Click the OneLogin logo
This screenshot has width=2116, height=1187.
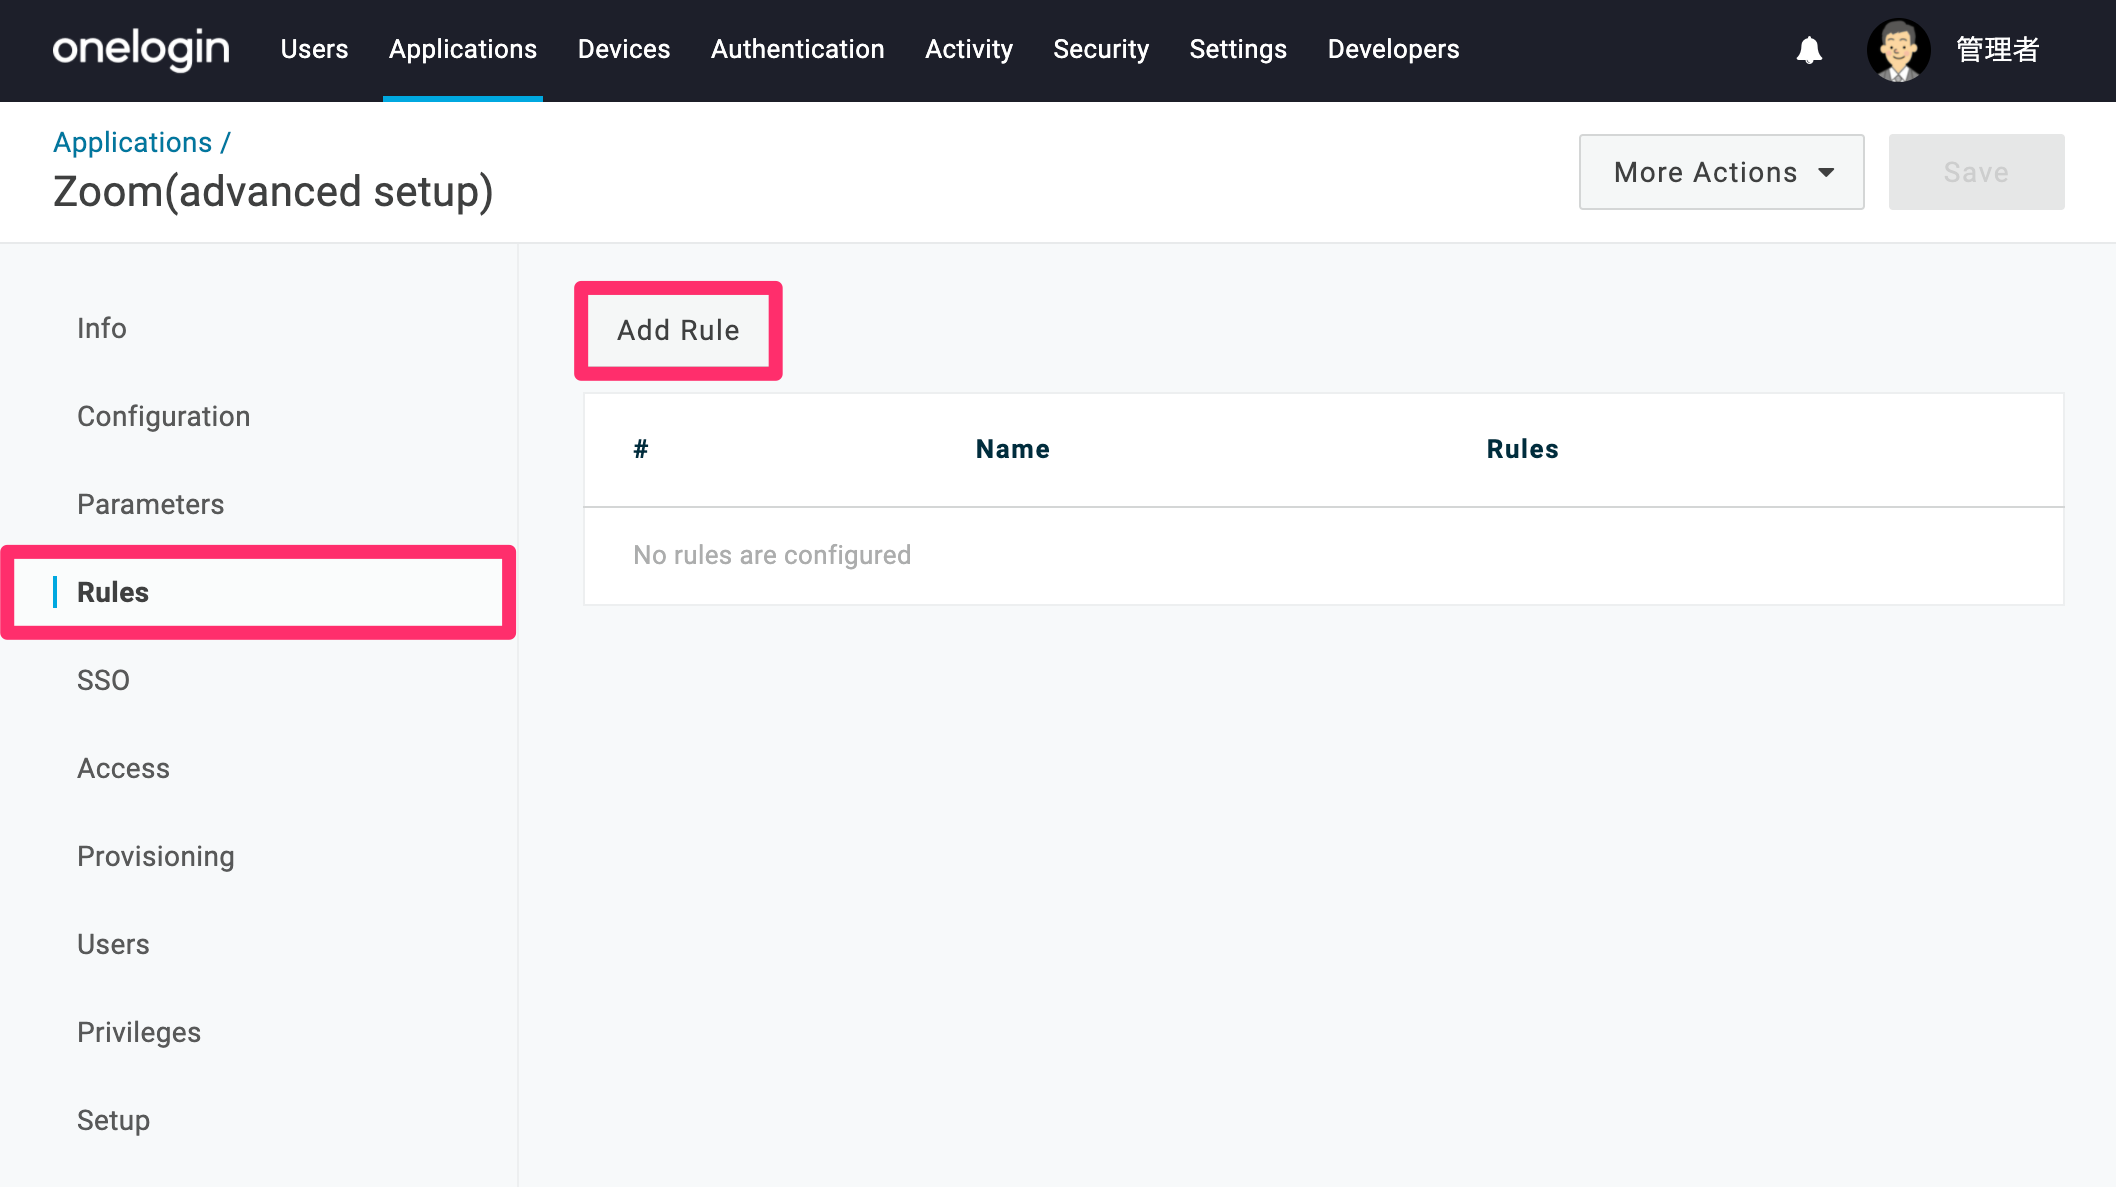tap(141, 49)
